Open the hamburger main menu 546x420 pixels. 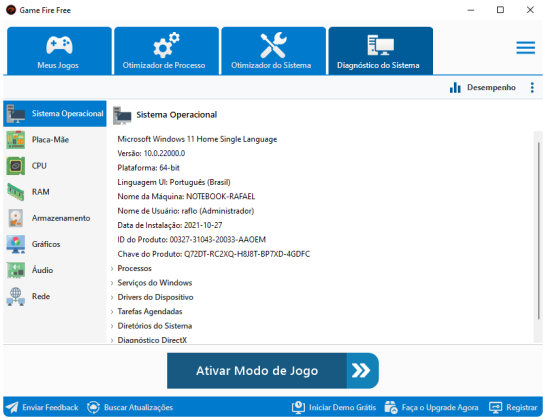coord(525,48)
